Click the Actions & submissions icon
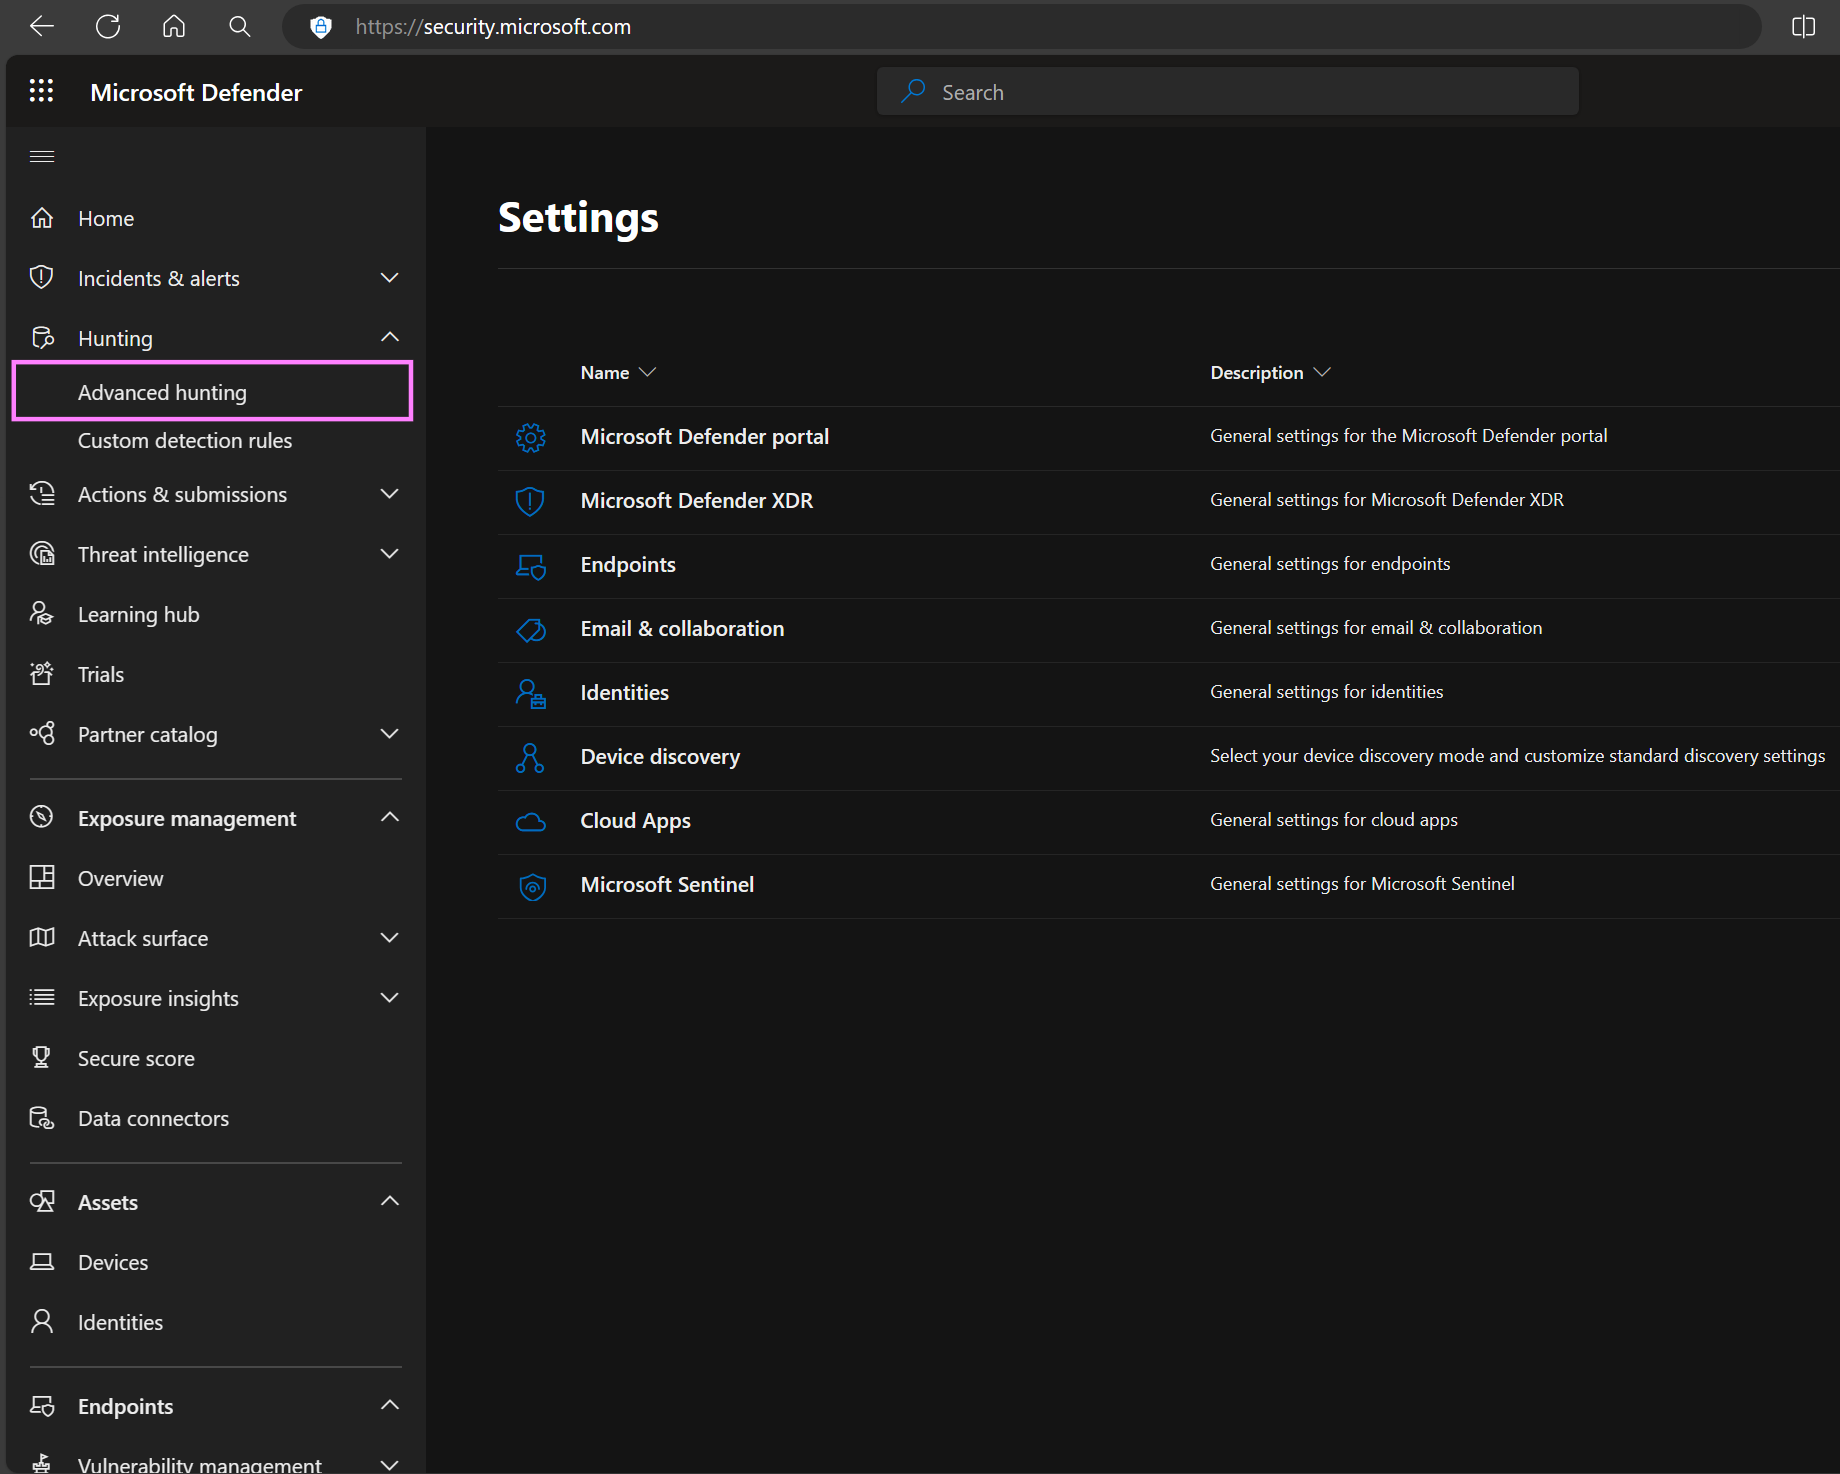Image resolution: width=1840 pixels, height=1474 pixels. pyautogui.click(x=42, y=494)
